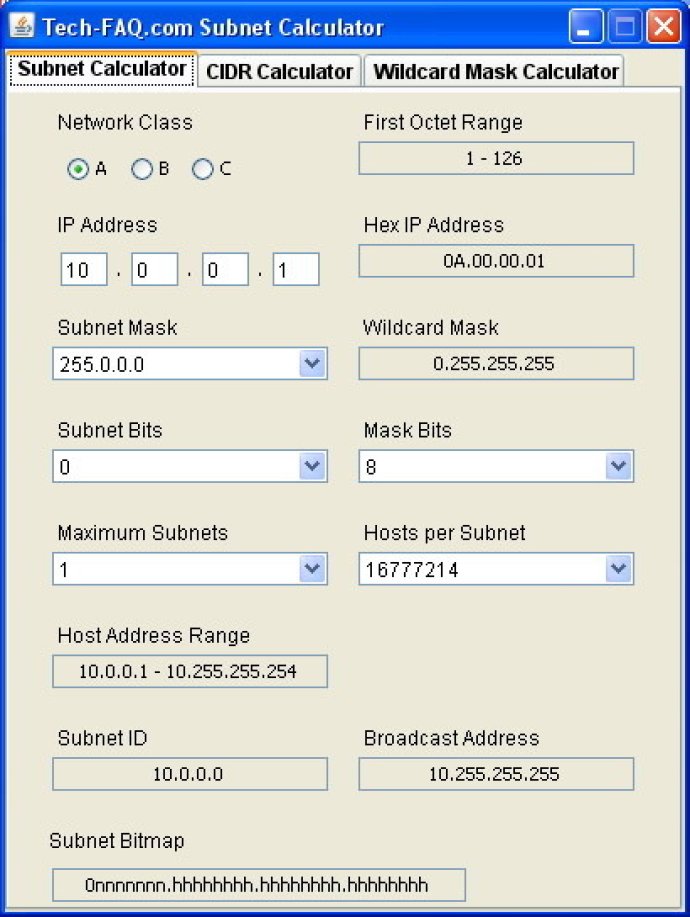
Task: Select Network Class B radio button
Action: 141,169
